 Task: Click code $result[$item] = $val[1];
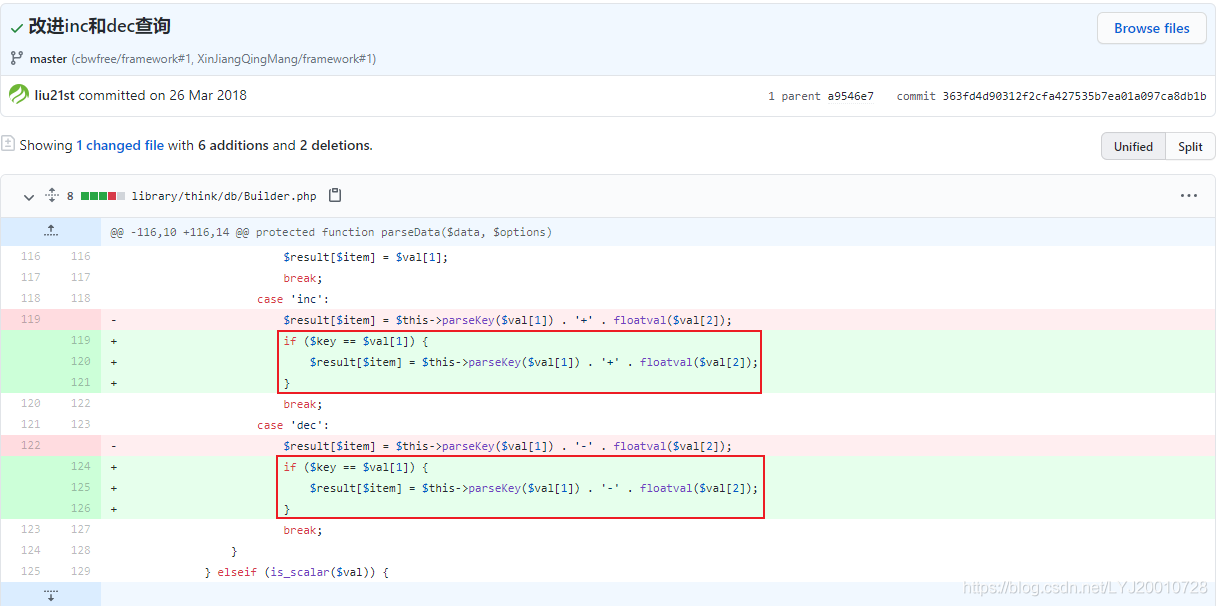tap(366, 257)
